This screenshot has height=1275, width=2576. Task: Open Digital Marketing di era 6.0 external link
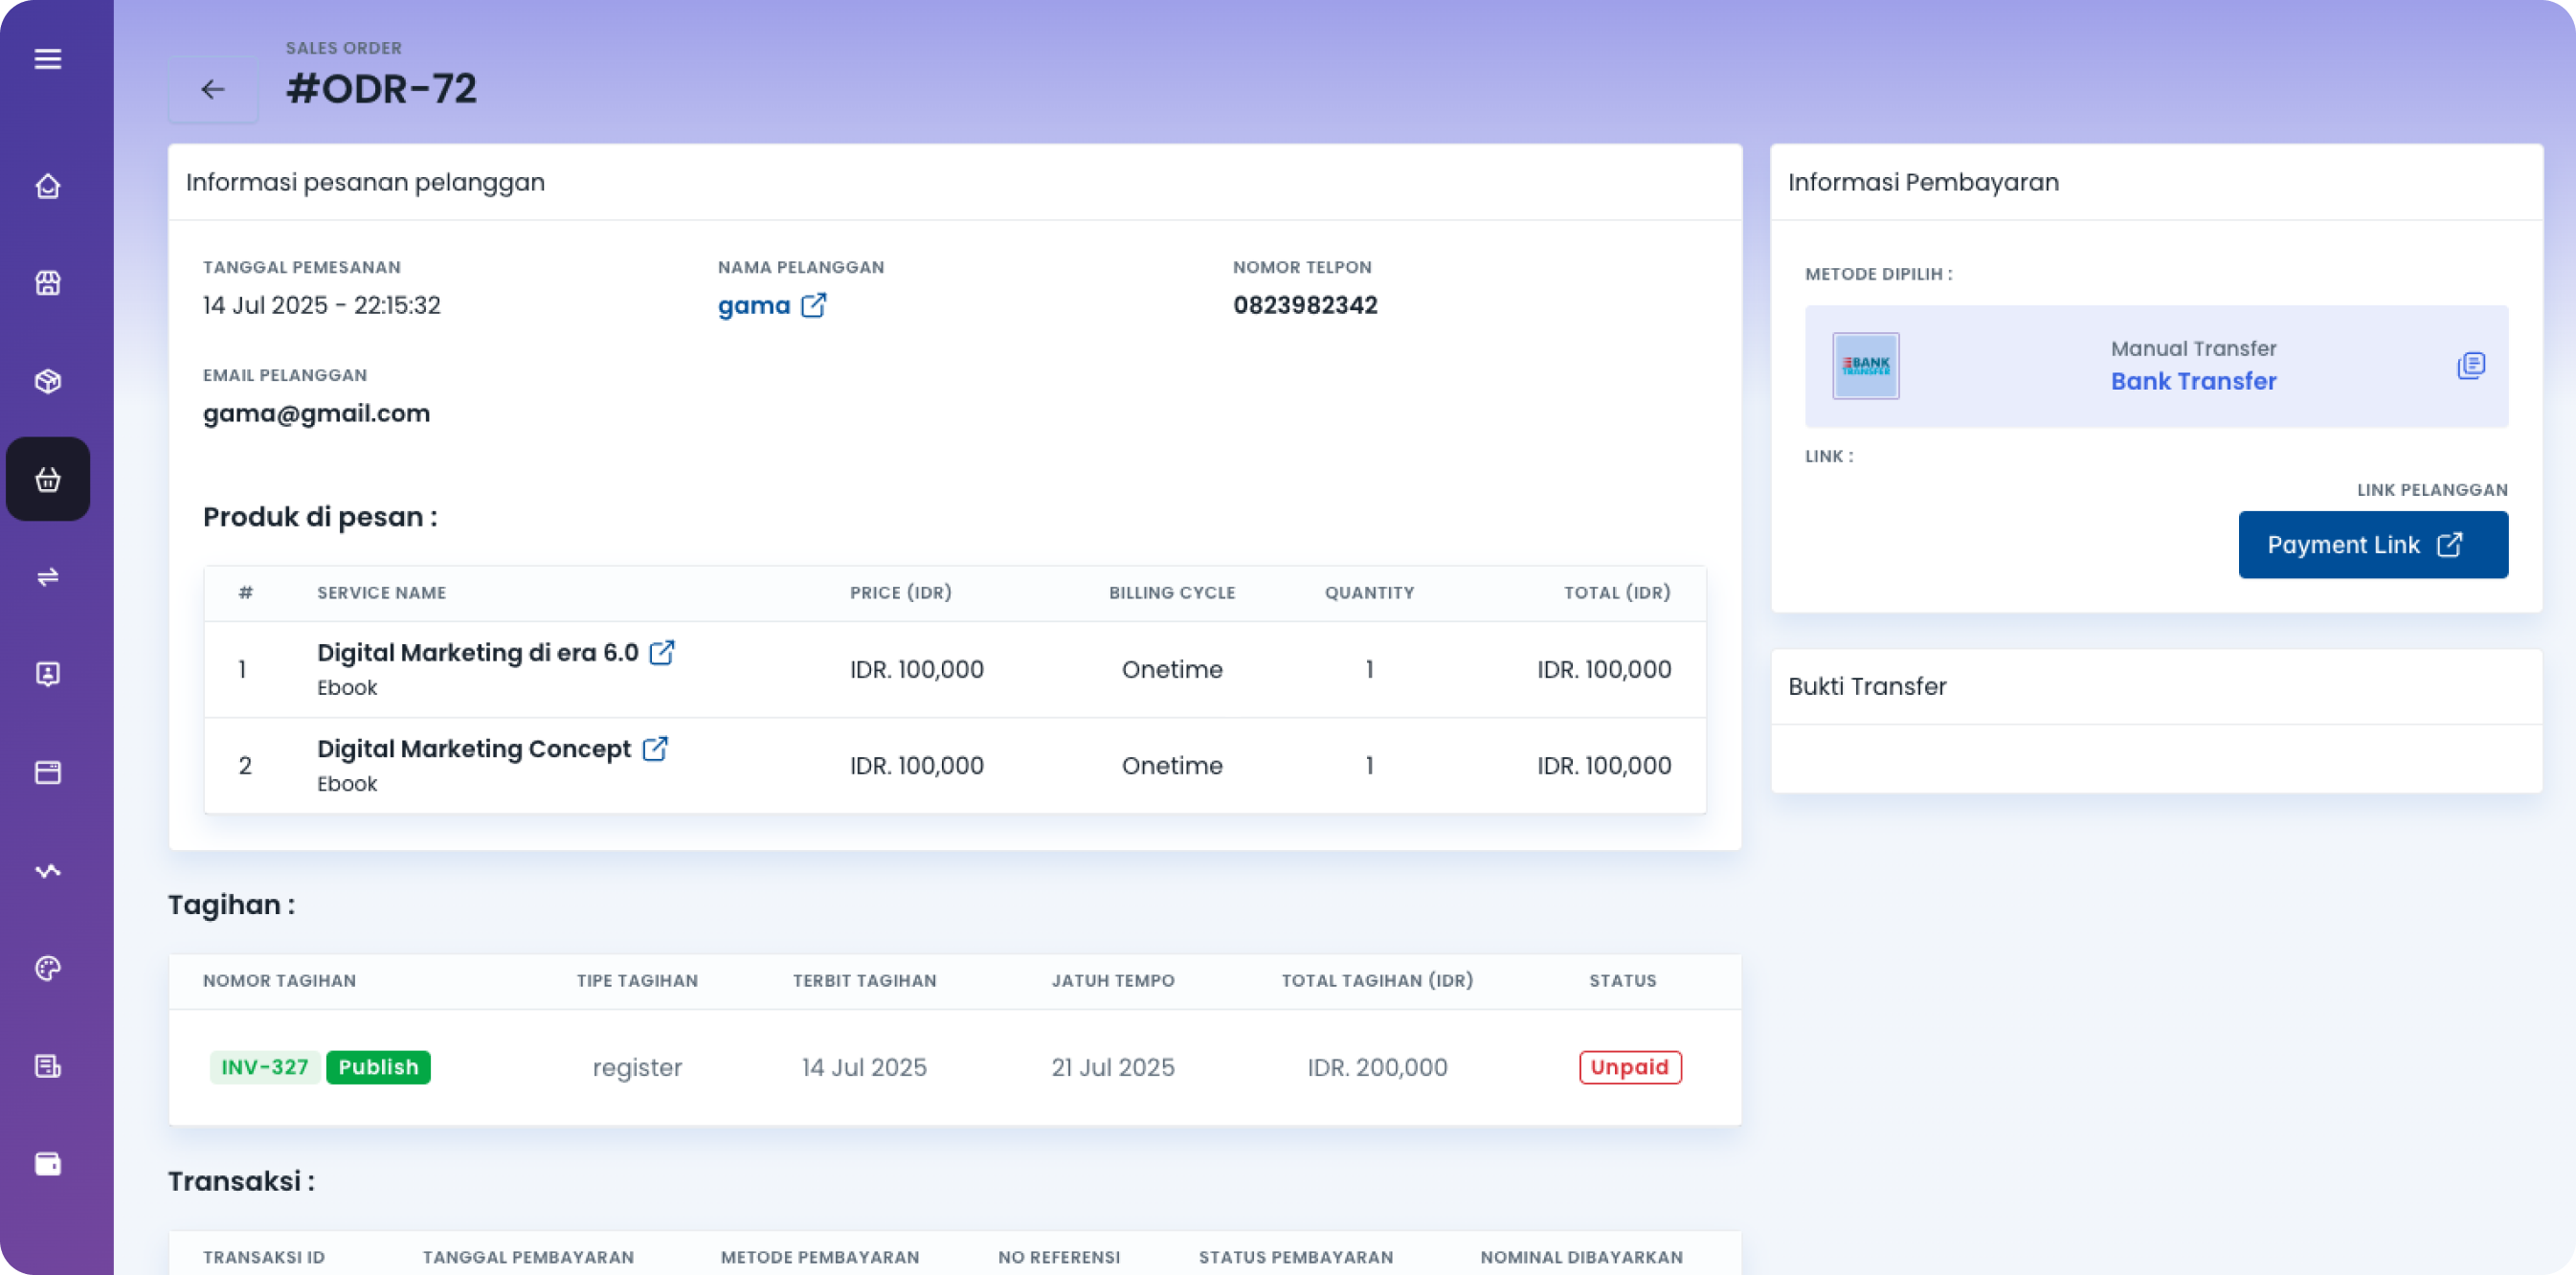click(662, 653)
